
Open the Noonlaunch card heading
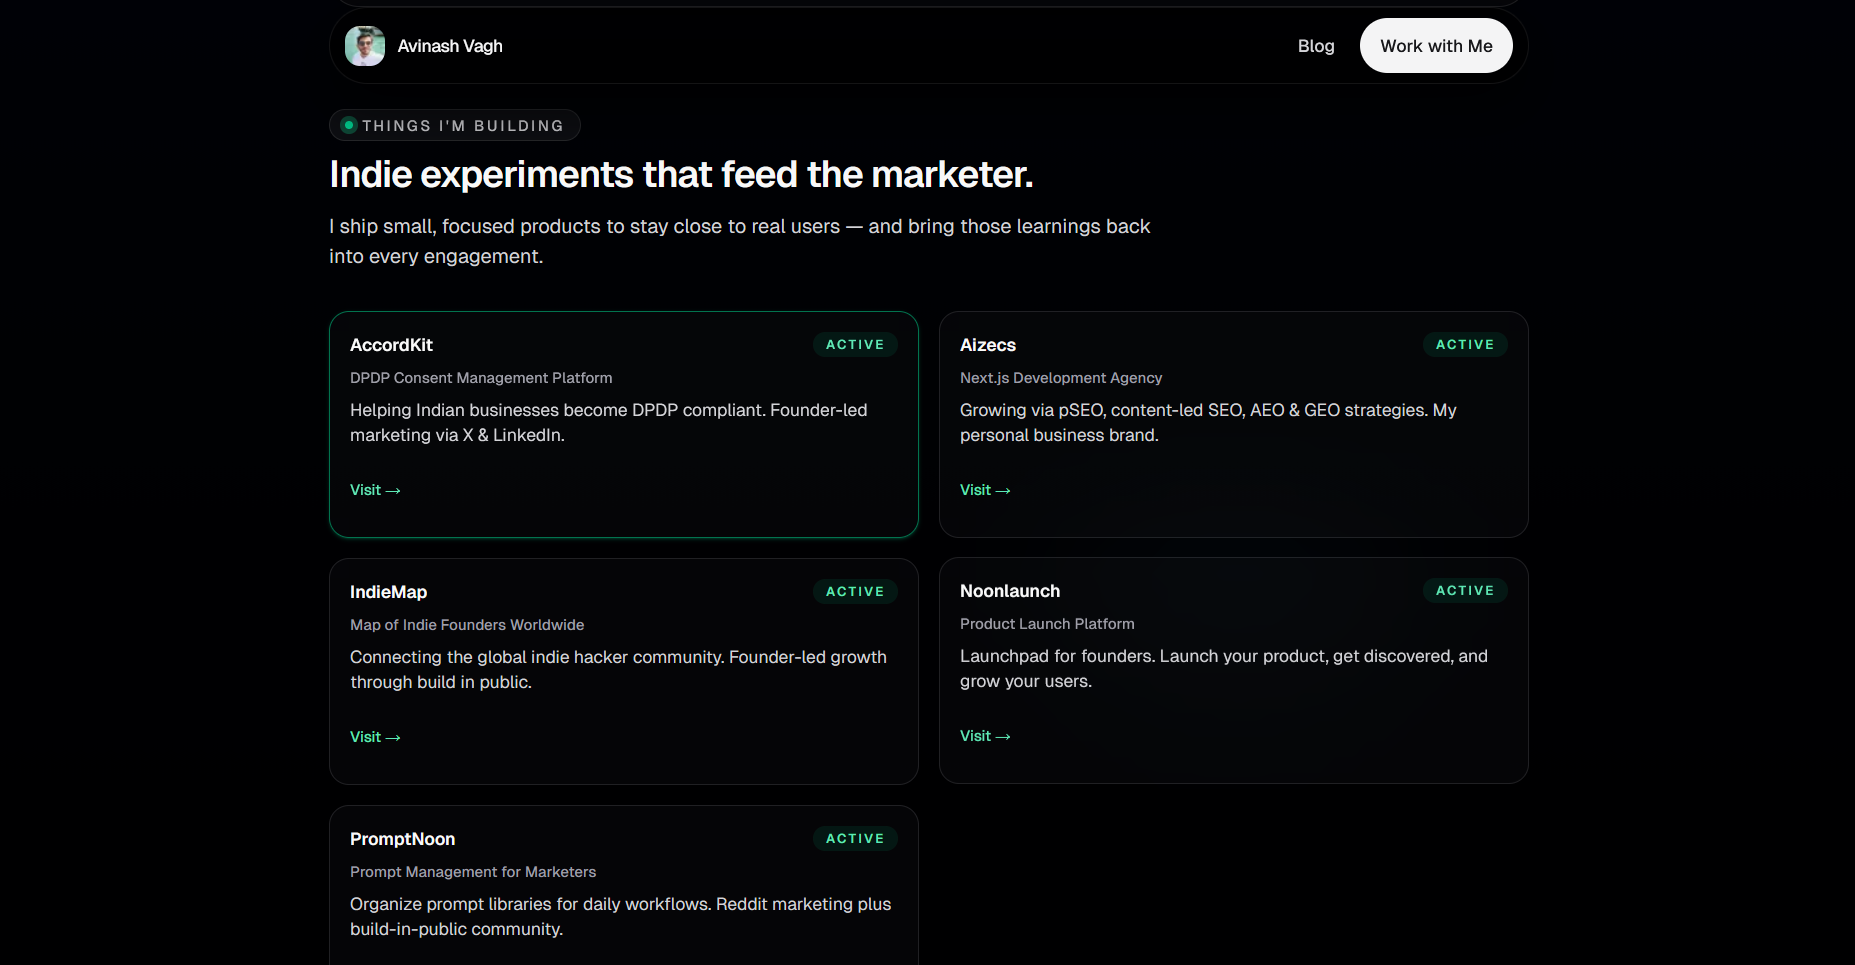(x=1009, y=591)
